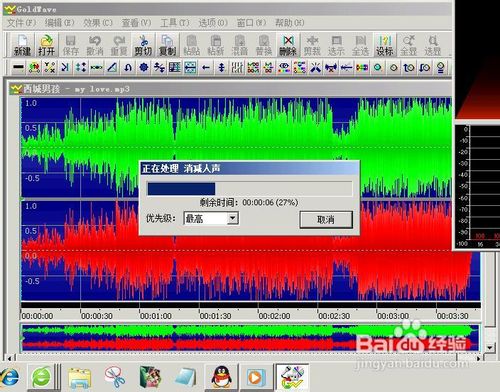The image size is (500, 392).
Task: Click the 设标 (Set marker) icon
Action: [384, 45]
